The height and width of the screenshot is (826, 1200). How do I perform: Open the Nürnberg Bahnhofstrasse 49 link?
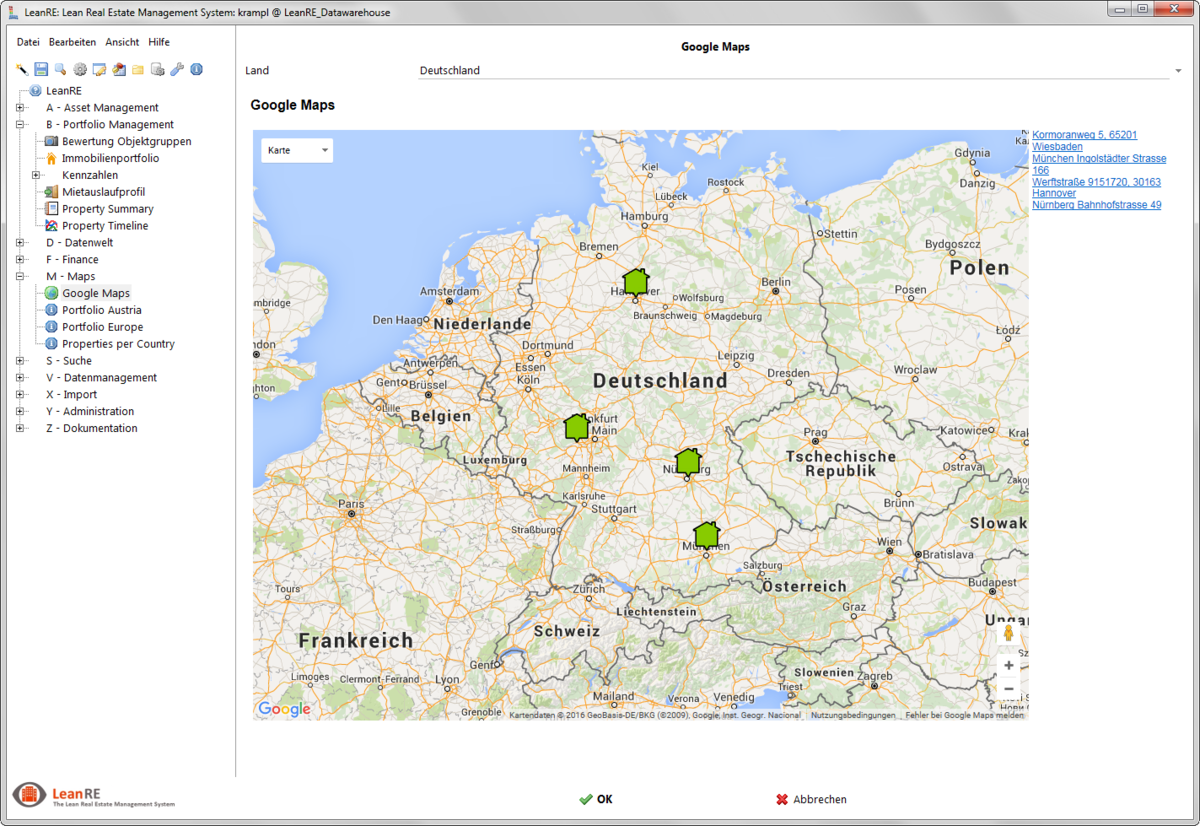coord(1096,205)
